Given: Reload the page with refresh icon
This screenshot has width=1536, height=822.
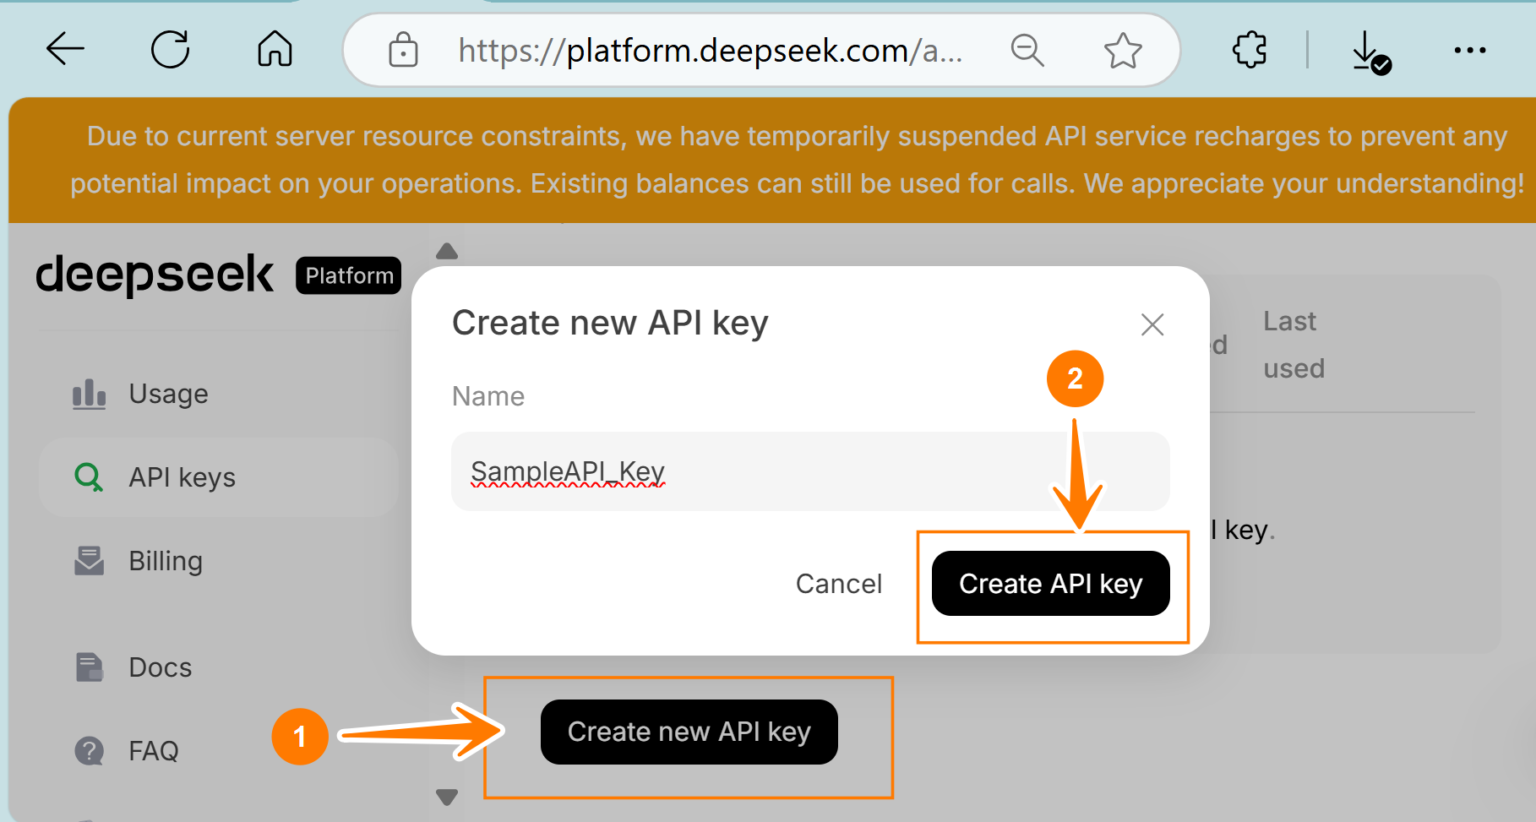Looking at the screenshot, I should 169,49.
